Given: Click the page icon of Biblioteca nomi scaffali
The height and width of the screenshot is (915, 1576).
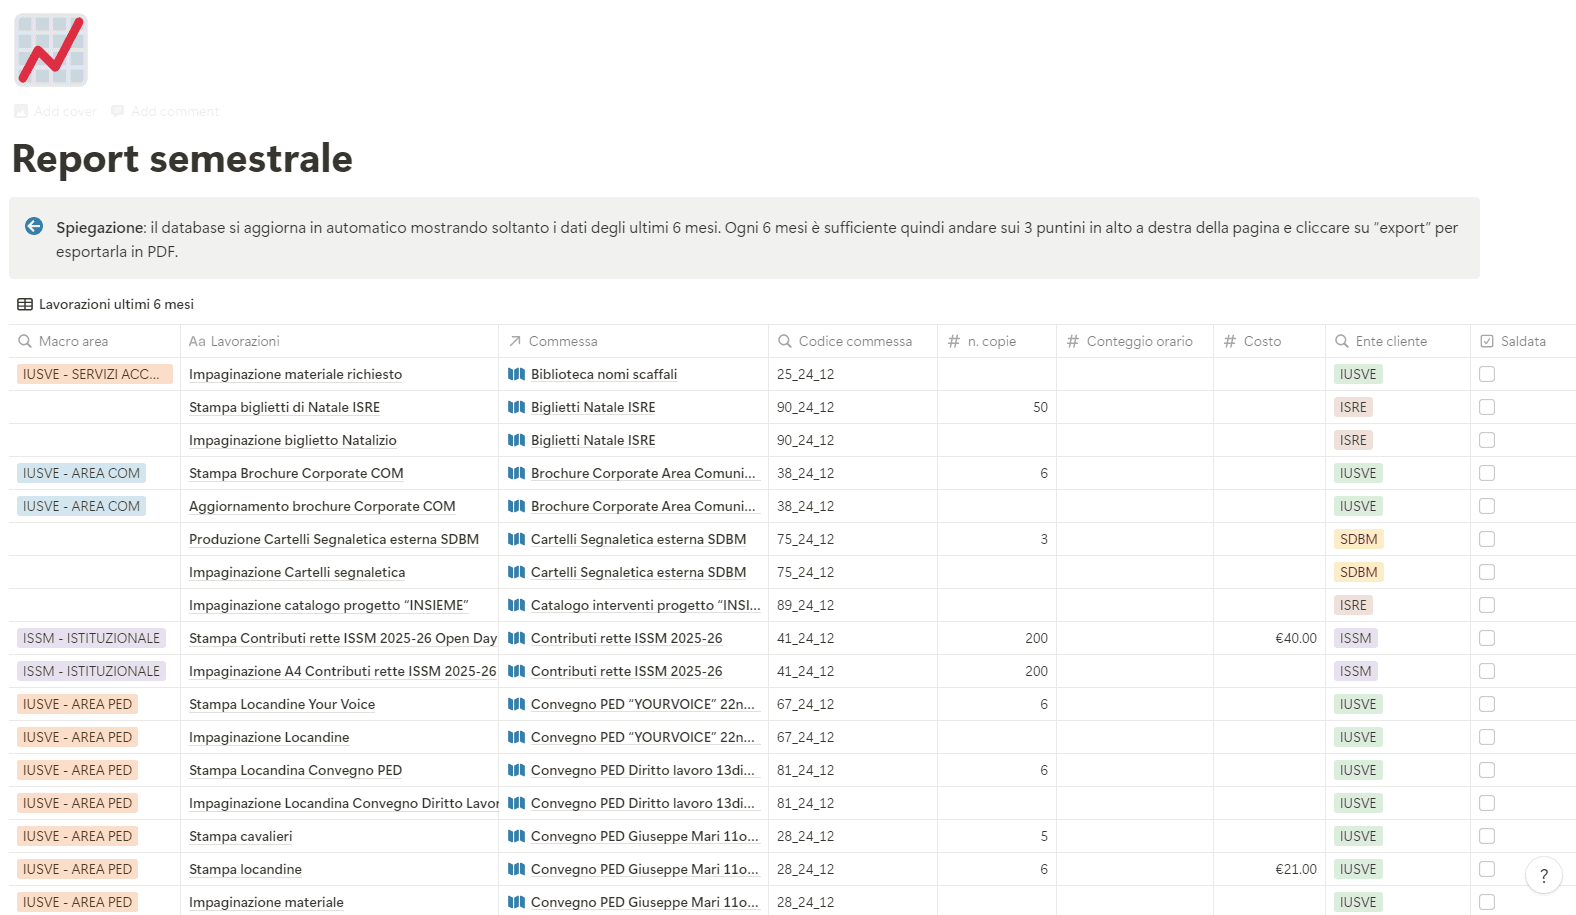Looking at the screenshot, I should click(516, 374).
